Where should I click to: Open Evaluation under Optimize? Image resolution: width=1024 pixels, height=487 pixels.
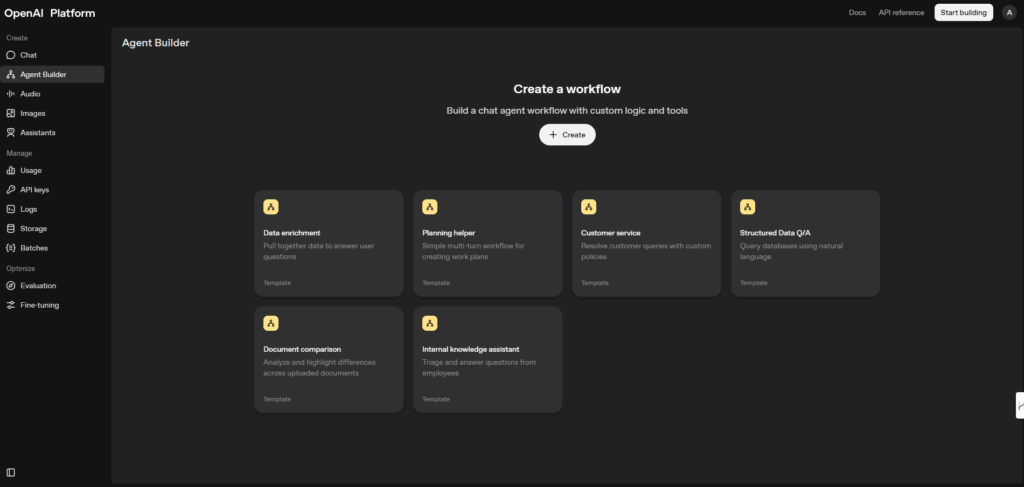point(38,286)
